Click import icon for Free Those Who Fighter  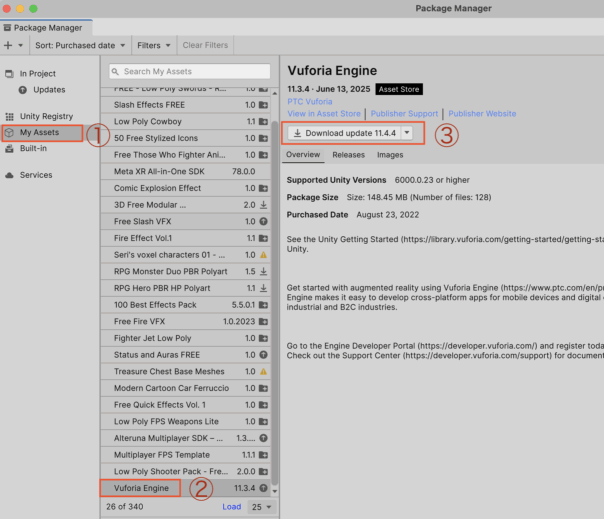(263, 155)
